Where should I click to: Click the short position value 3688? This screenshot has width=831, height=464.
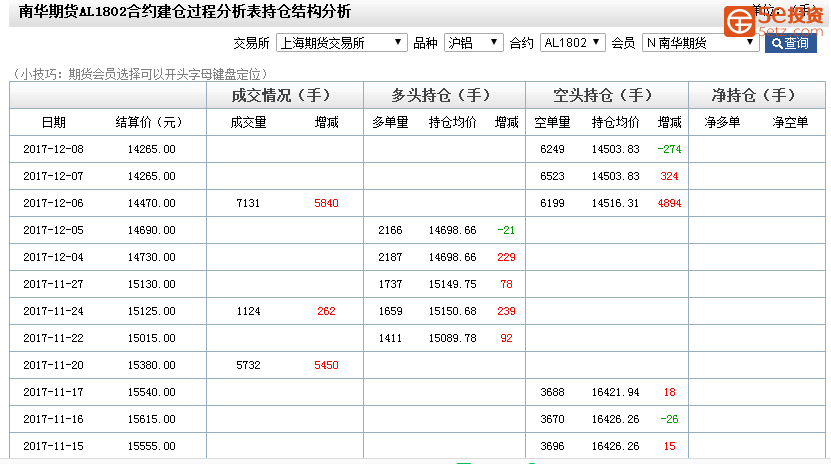(552, 392)
